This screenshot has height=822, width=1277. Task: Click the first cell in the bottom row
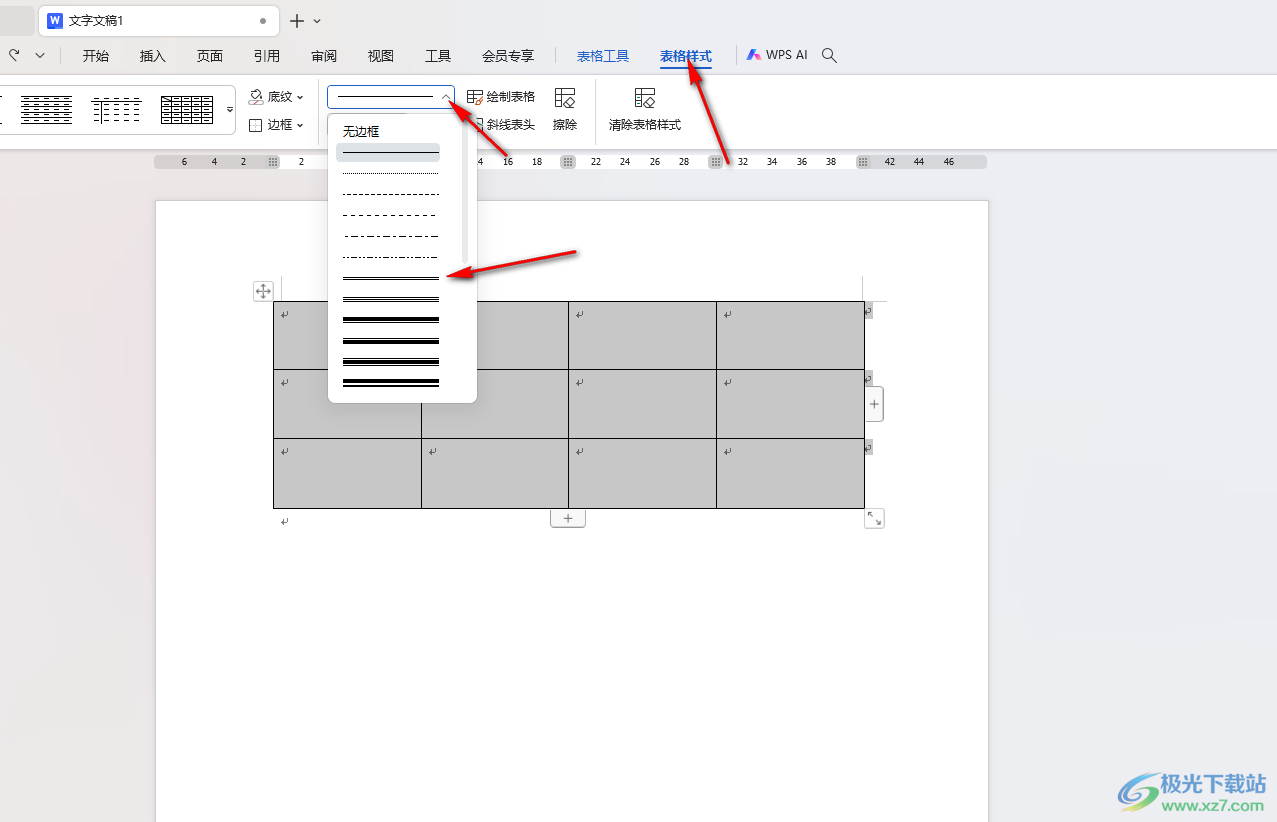pyautogui.click(x=347, y=473)
